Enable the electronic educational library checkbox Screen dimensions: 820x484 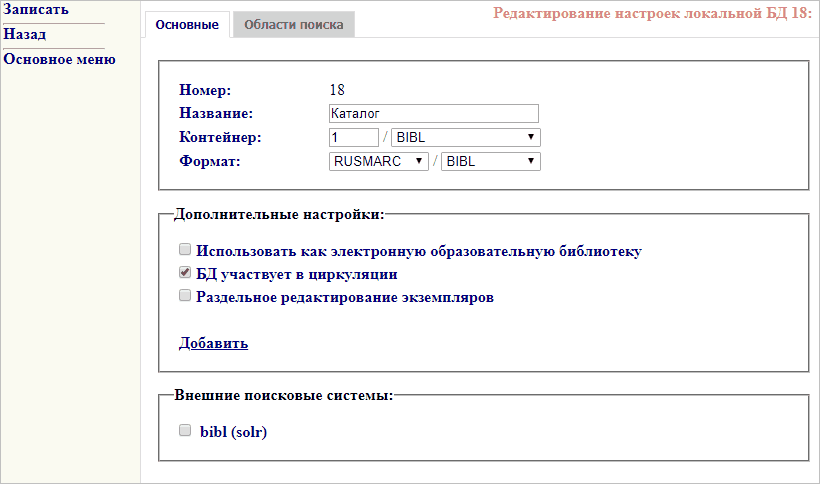[x=184, y=250]
